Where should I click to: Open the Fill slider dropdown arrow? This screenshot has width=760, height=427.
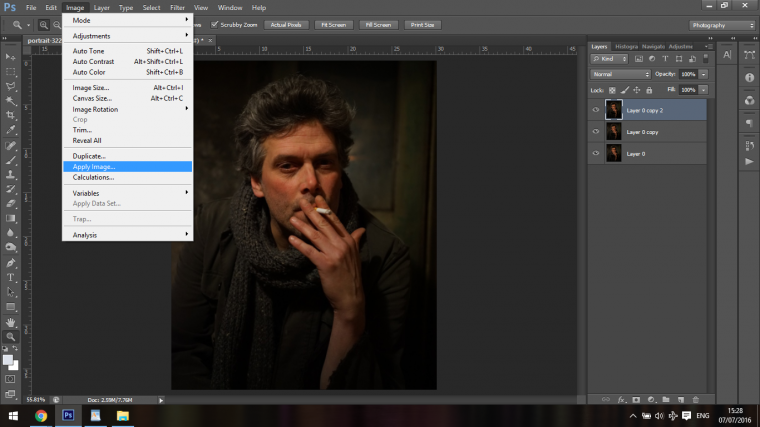click(703, 90)
